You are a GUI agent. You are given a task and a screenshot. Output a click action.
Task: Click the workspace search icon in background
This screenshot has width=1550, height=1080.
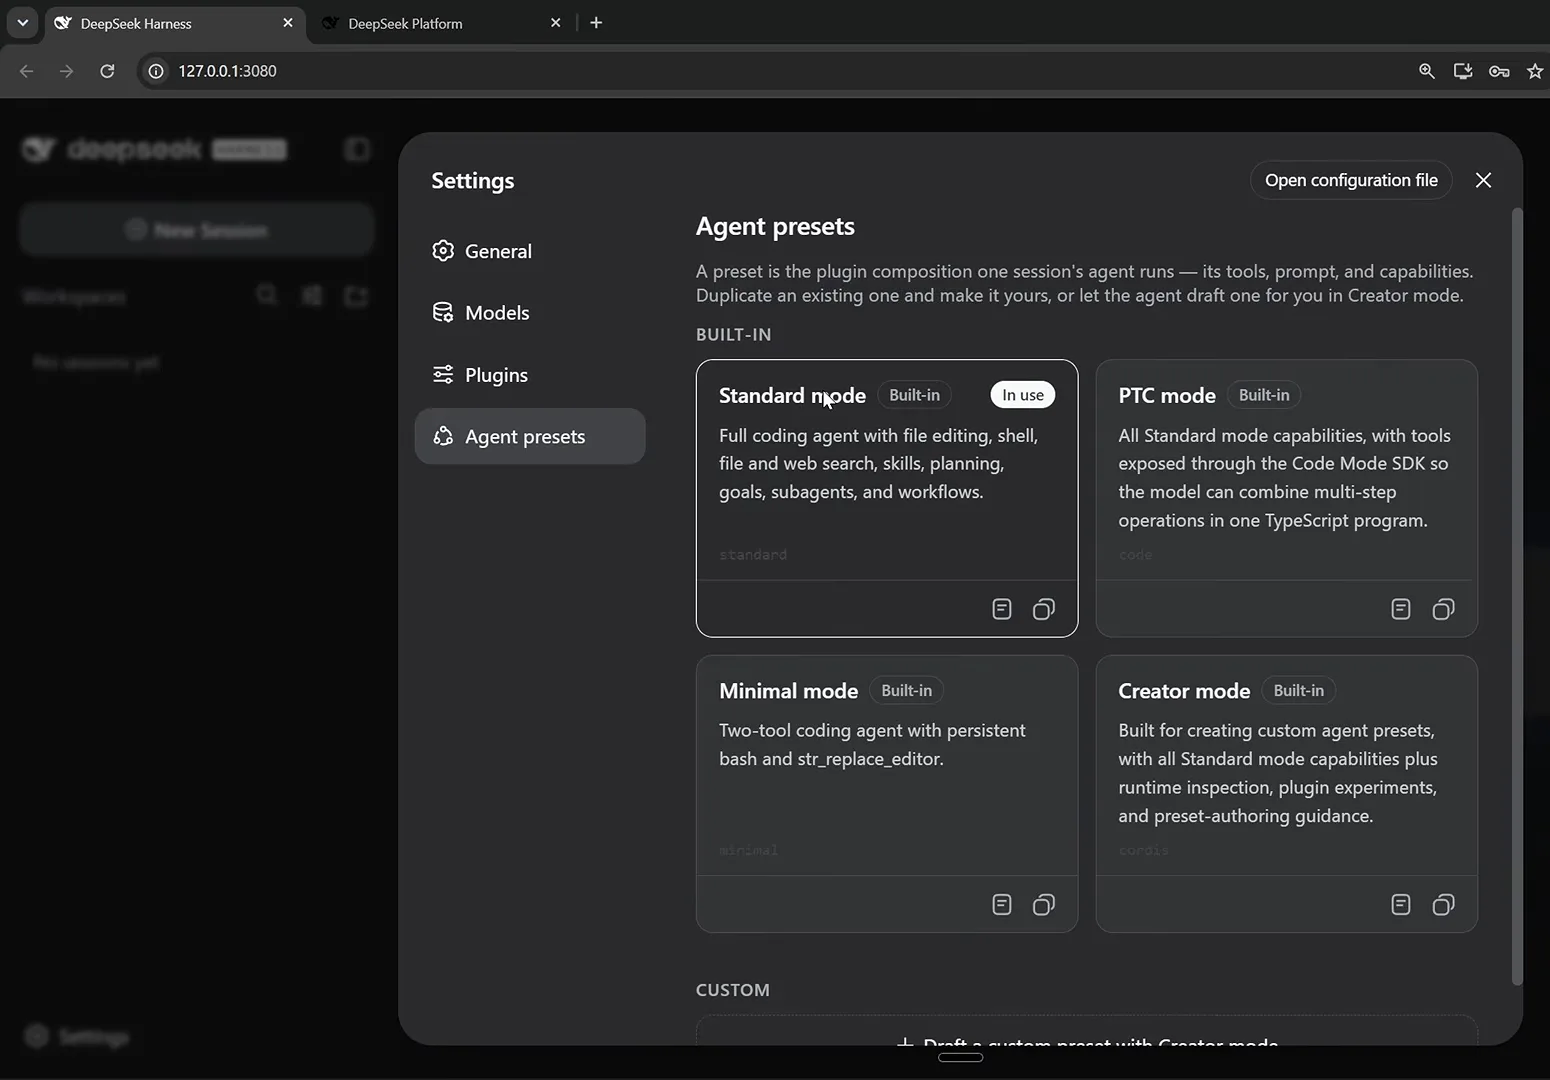[266, 296]
